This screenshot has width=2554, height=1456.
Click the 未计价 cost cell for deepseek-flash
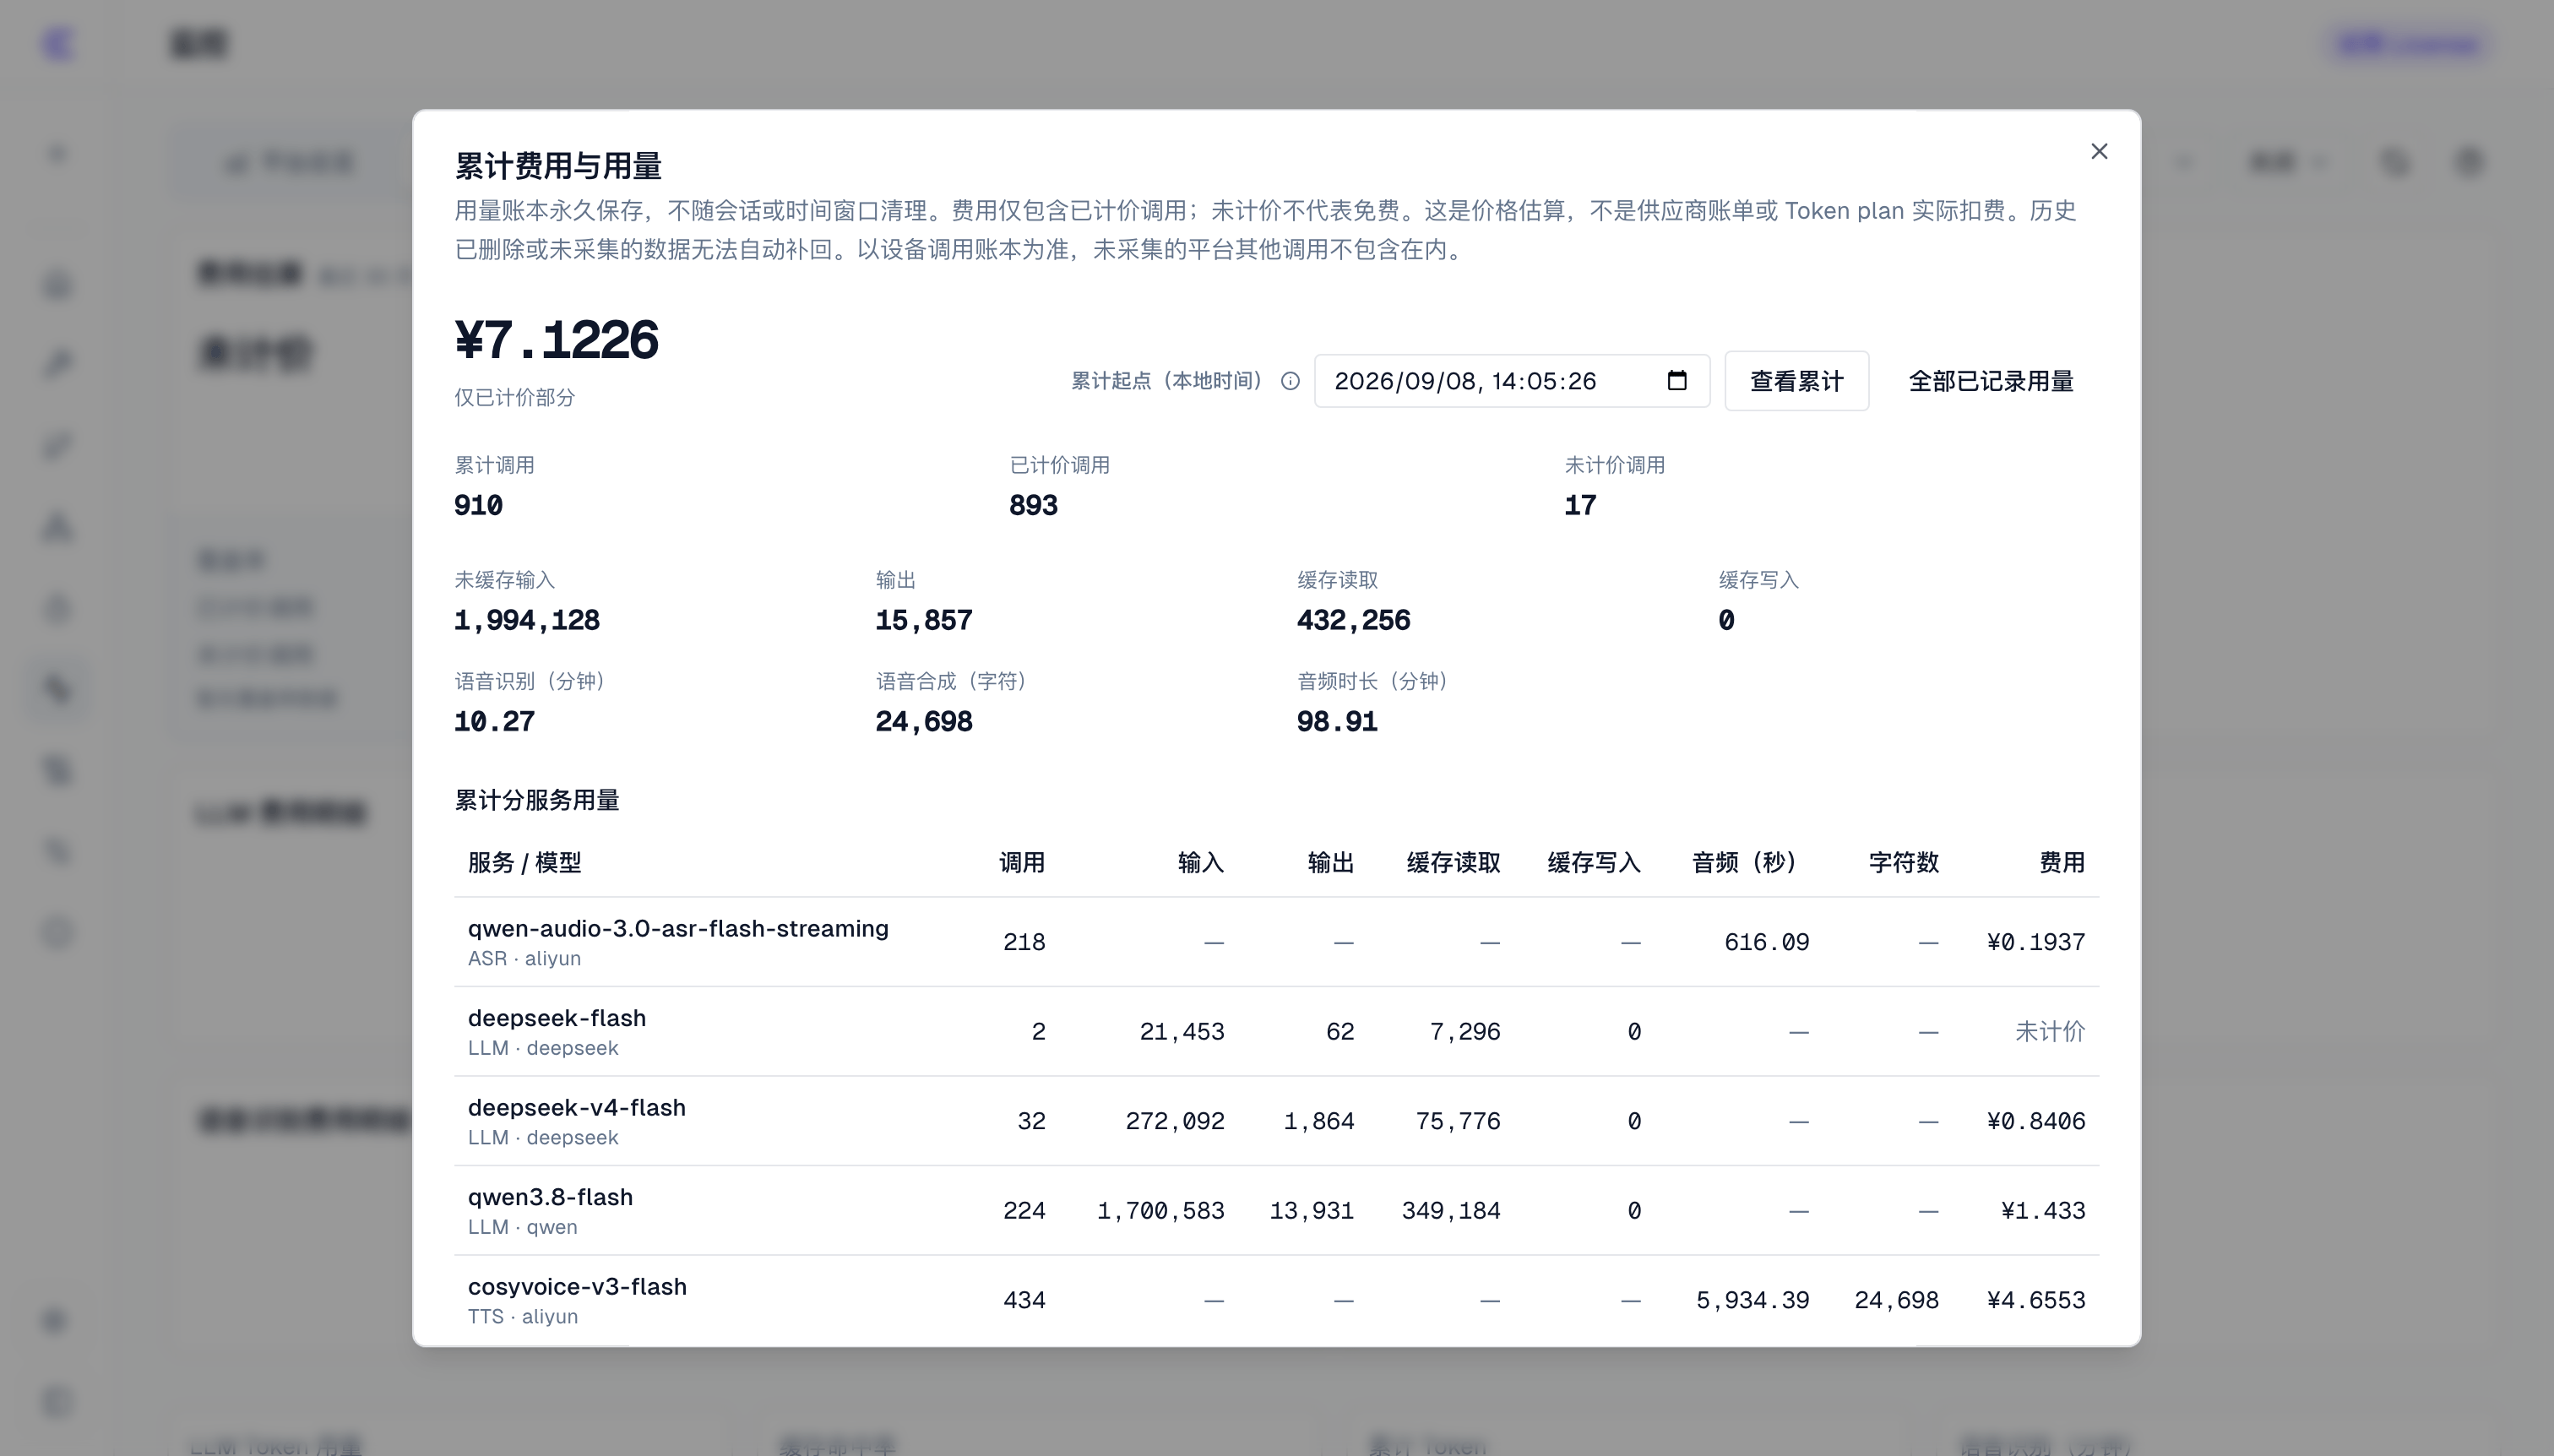pyautogui.click(x=2050, y=1031)
